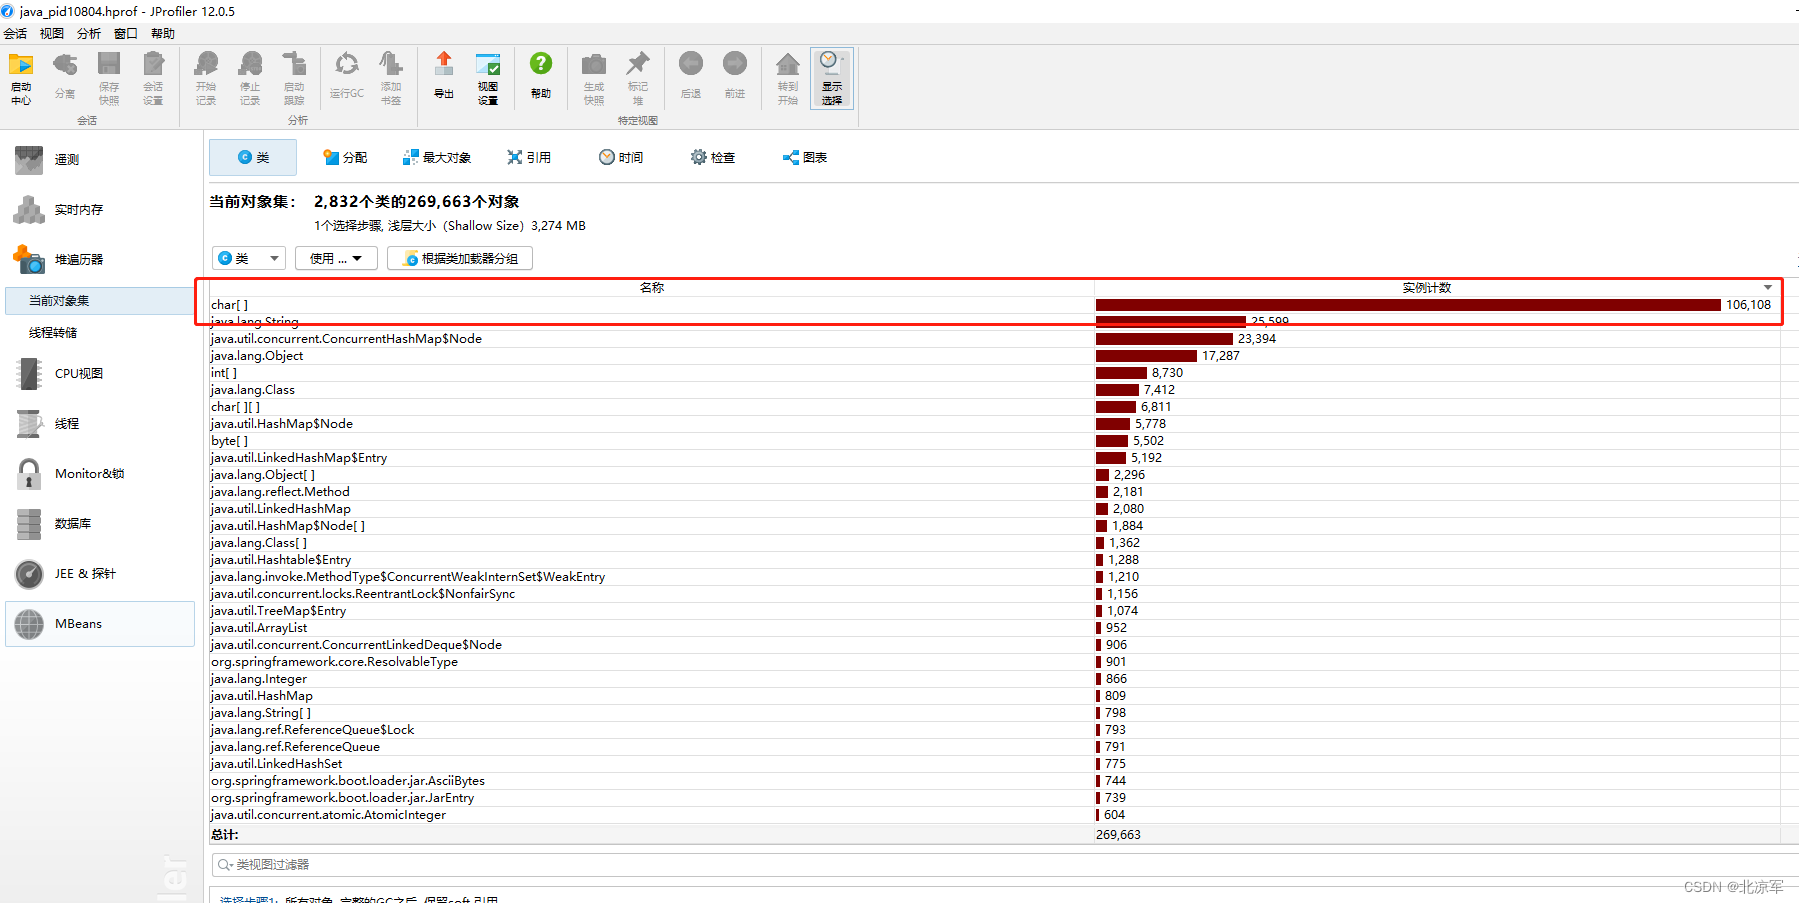Click the 根据类加载器分组 button

pos(459,257)
